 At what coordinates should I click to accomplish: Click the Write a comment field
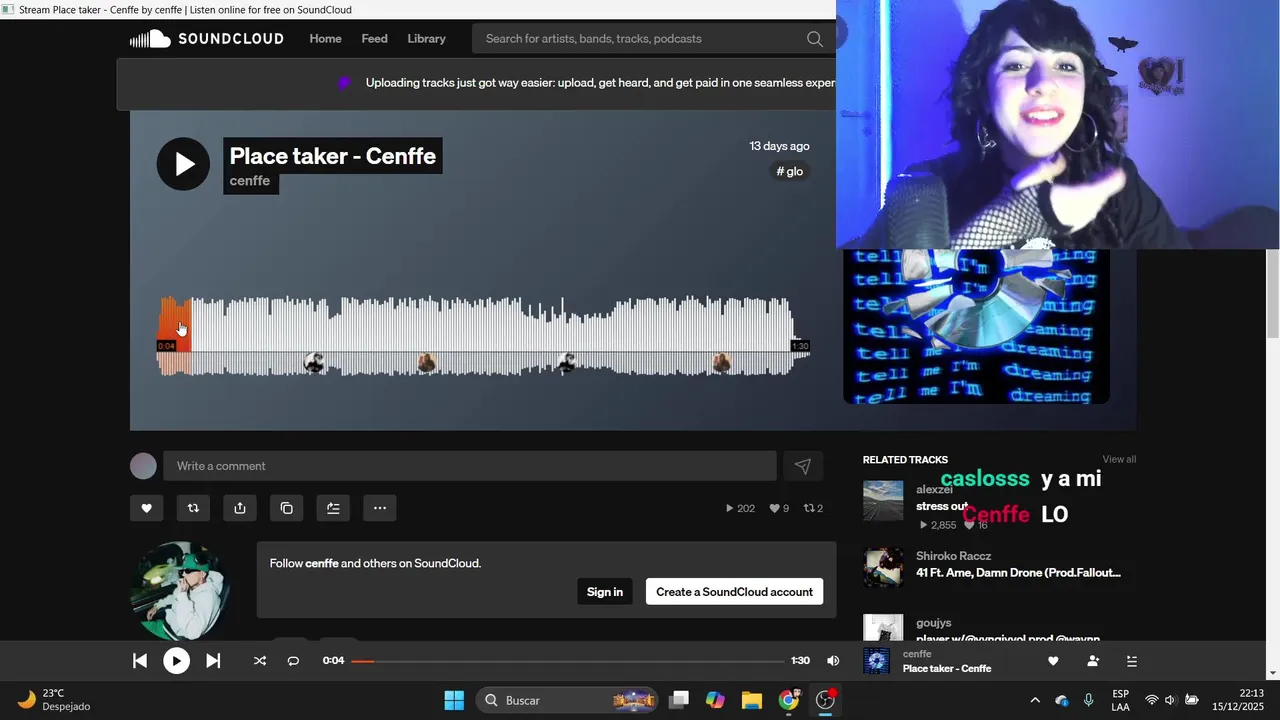(x=470, y=466)
